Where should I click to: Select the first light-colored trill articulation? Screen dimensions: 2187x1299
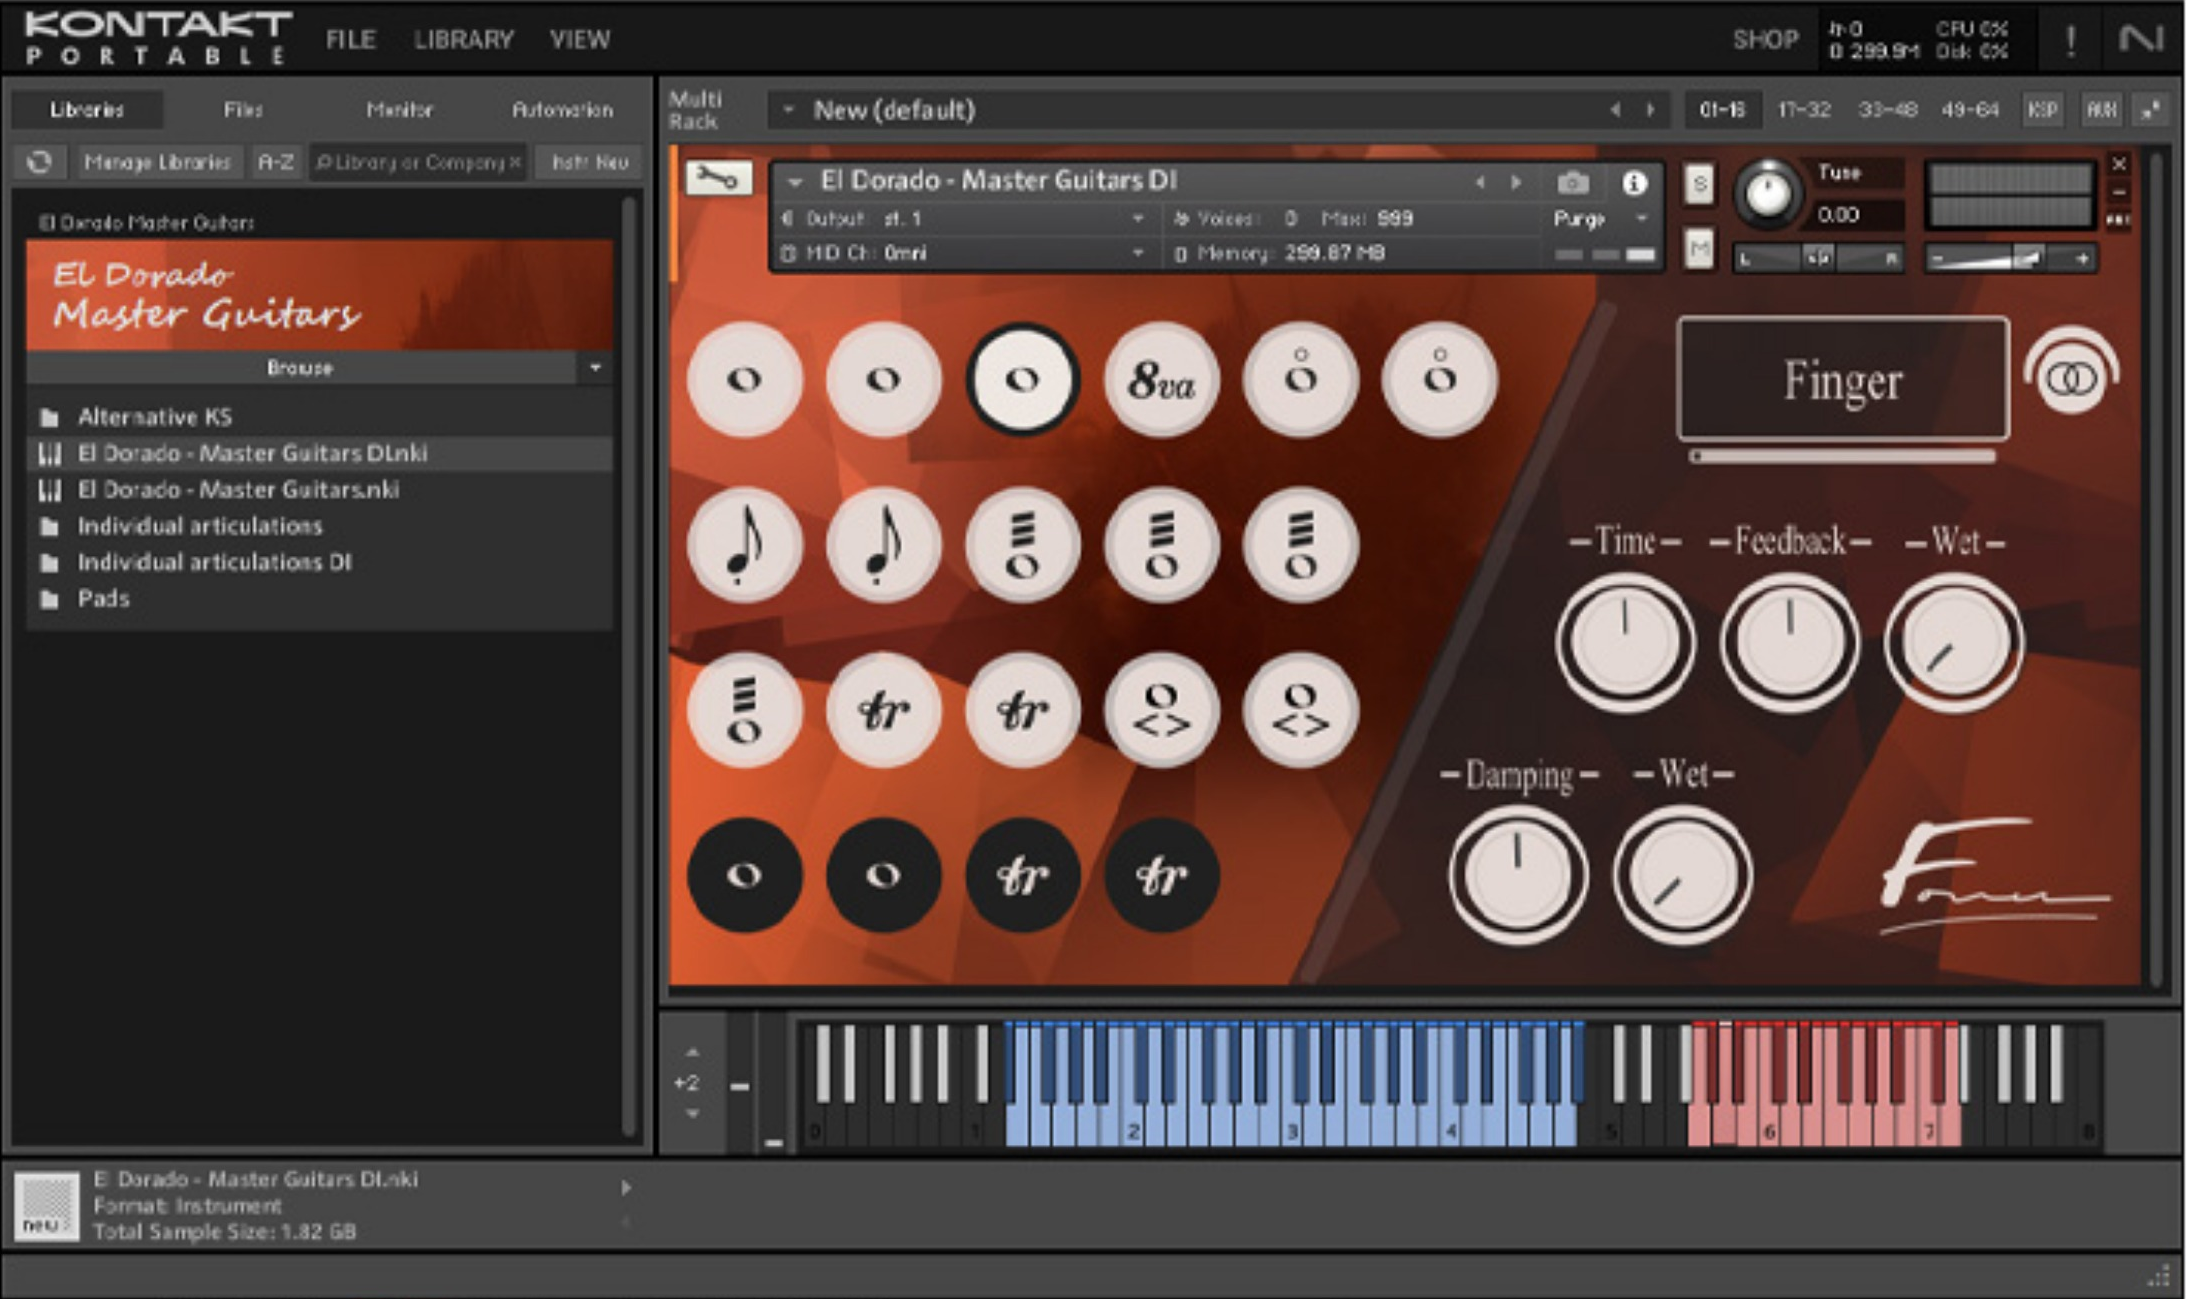(883, 710)
